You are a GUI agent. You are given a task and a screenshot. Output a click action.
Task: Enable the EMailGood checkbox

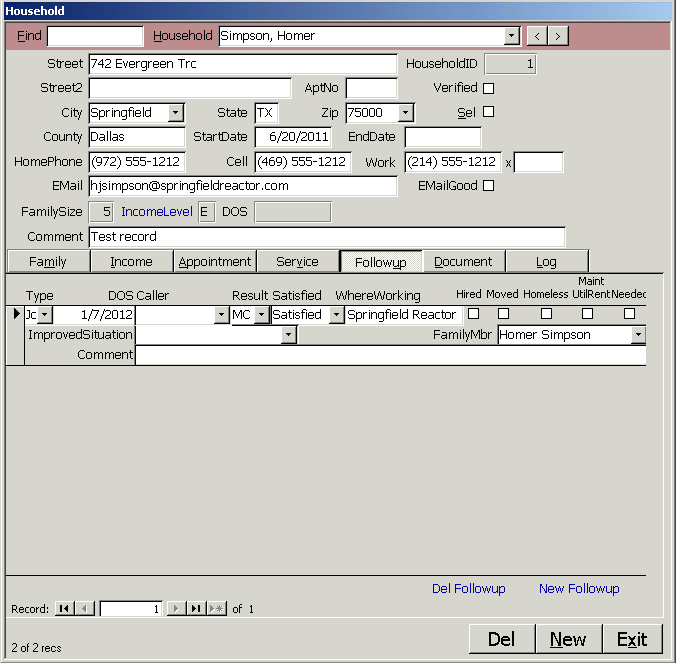coord(489,185)
